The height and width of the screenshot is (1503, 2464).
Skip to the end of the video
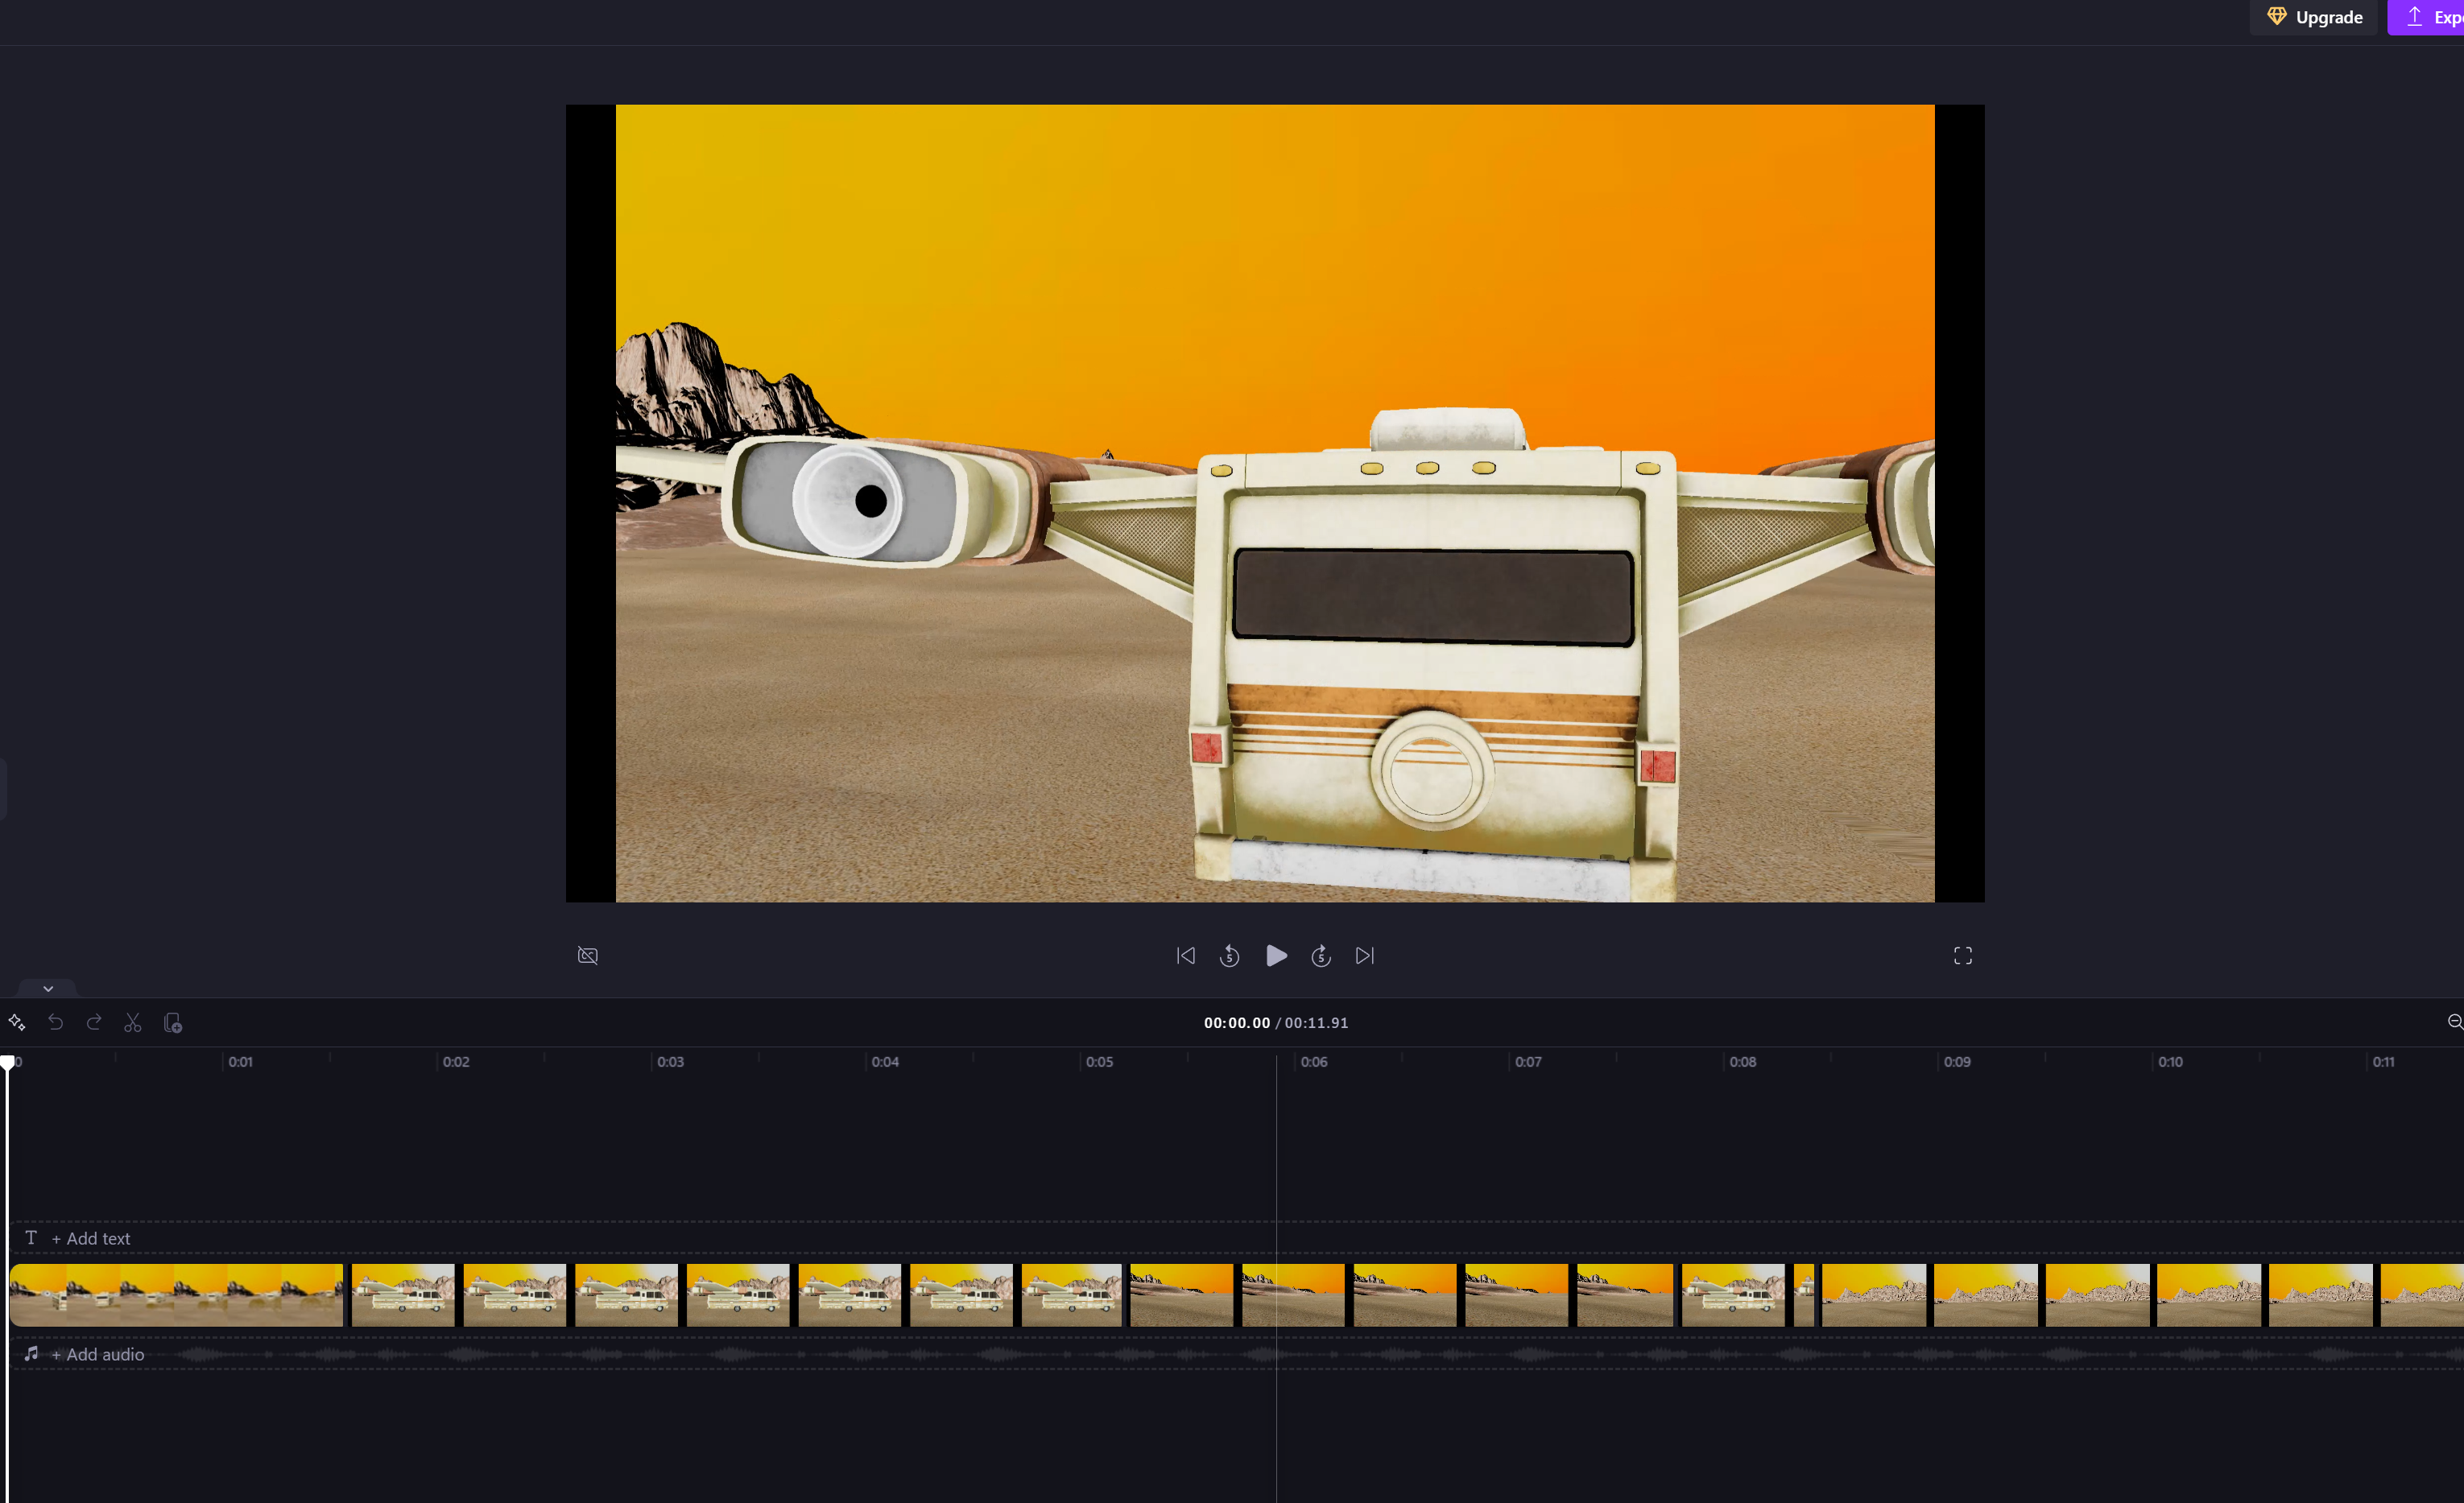coord(1365,955)
